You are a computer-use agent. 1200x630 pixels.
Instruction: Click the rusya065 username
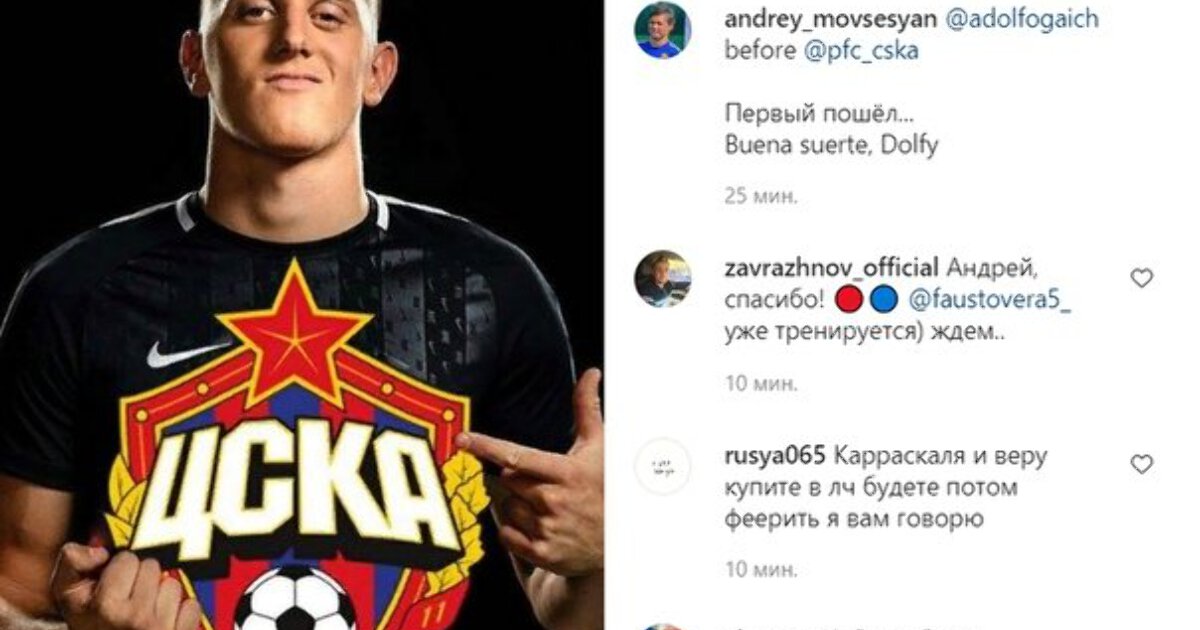(x=774, y=456)
